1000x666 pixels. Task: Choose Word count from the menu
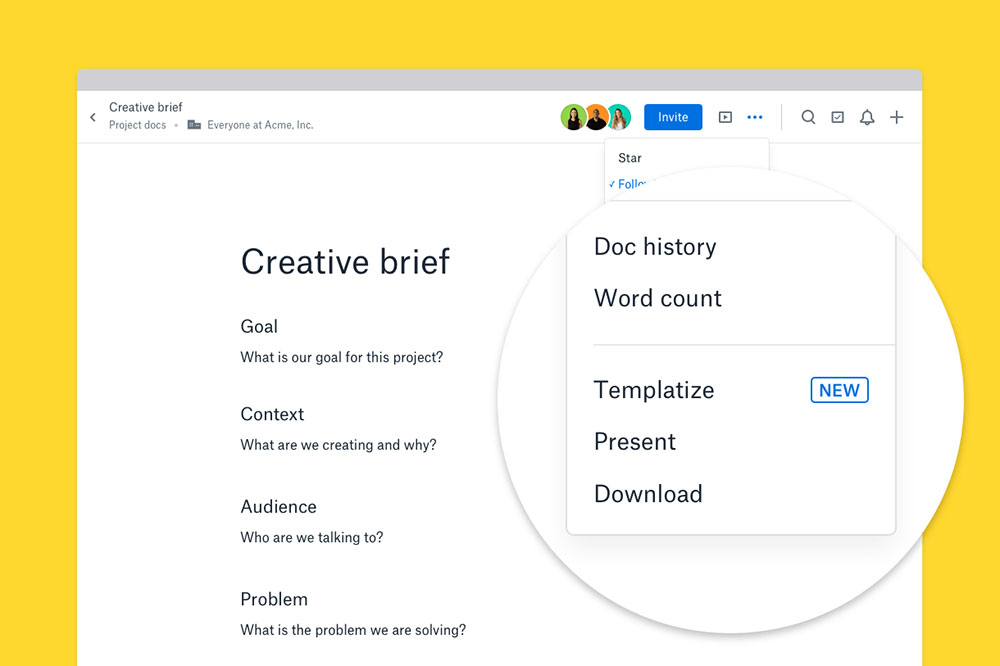coord(658,299)
